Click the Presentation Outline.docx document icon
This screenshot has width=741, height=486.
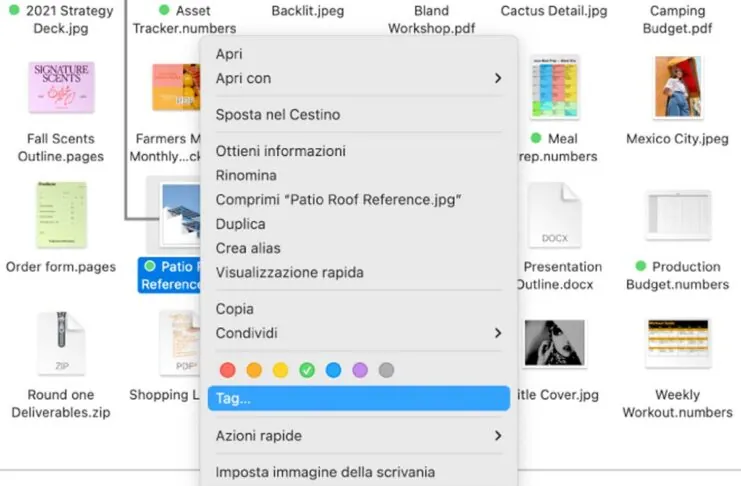pos(555,214)
